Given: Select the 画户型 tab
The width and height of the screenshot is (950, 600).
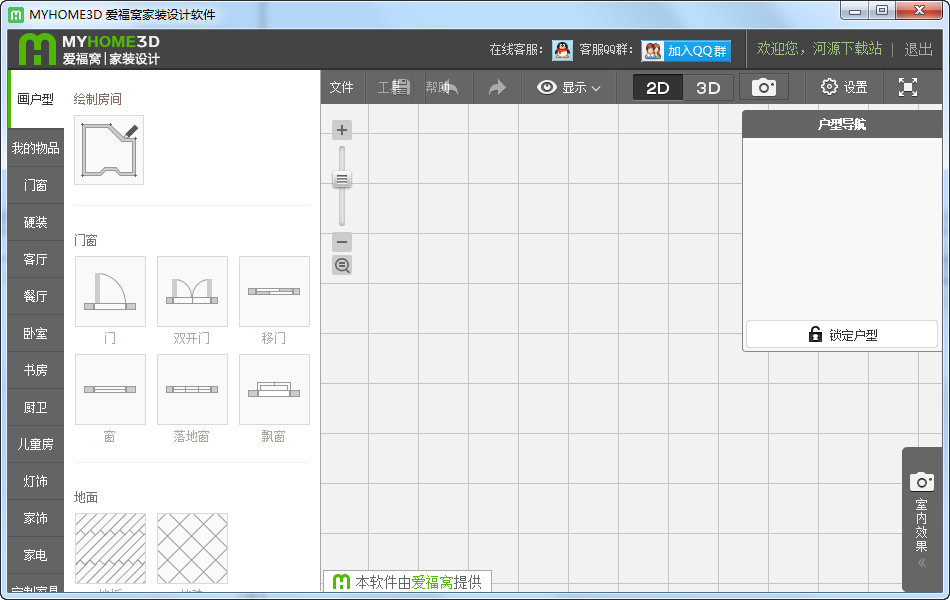Looking at the screenshot, I should click(x=36, y=99).
